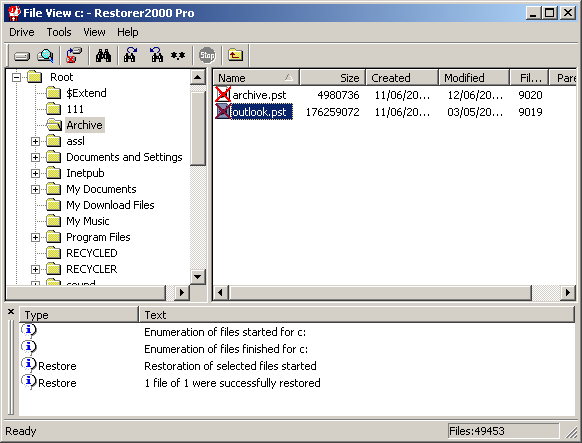The height and width of the screenshot is (443, 582).
Task: Expand the Documents and Settings folder
Action: pos(35,157)
